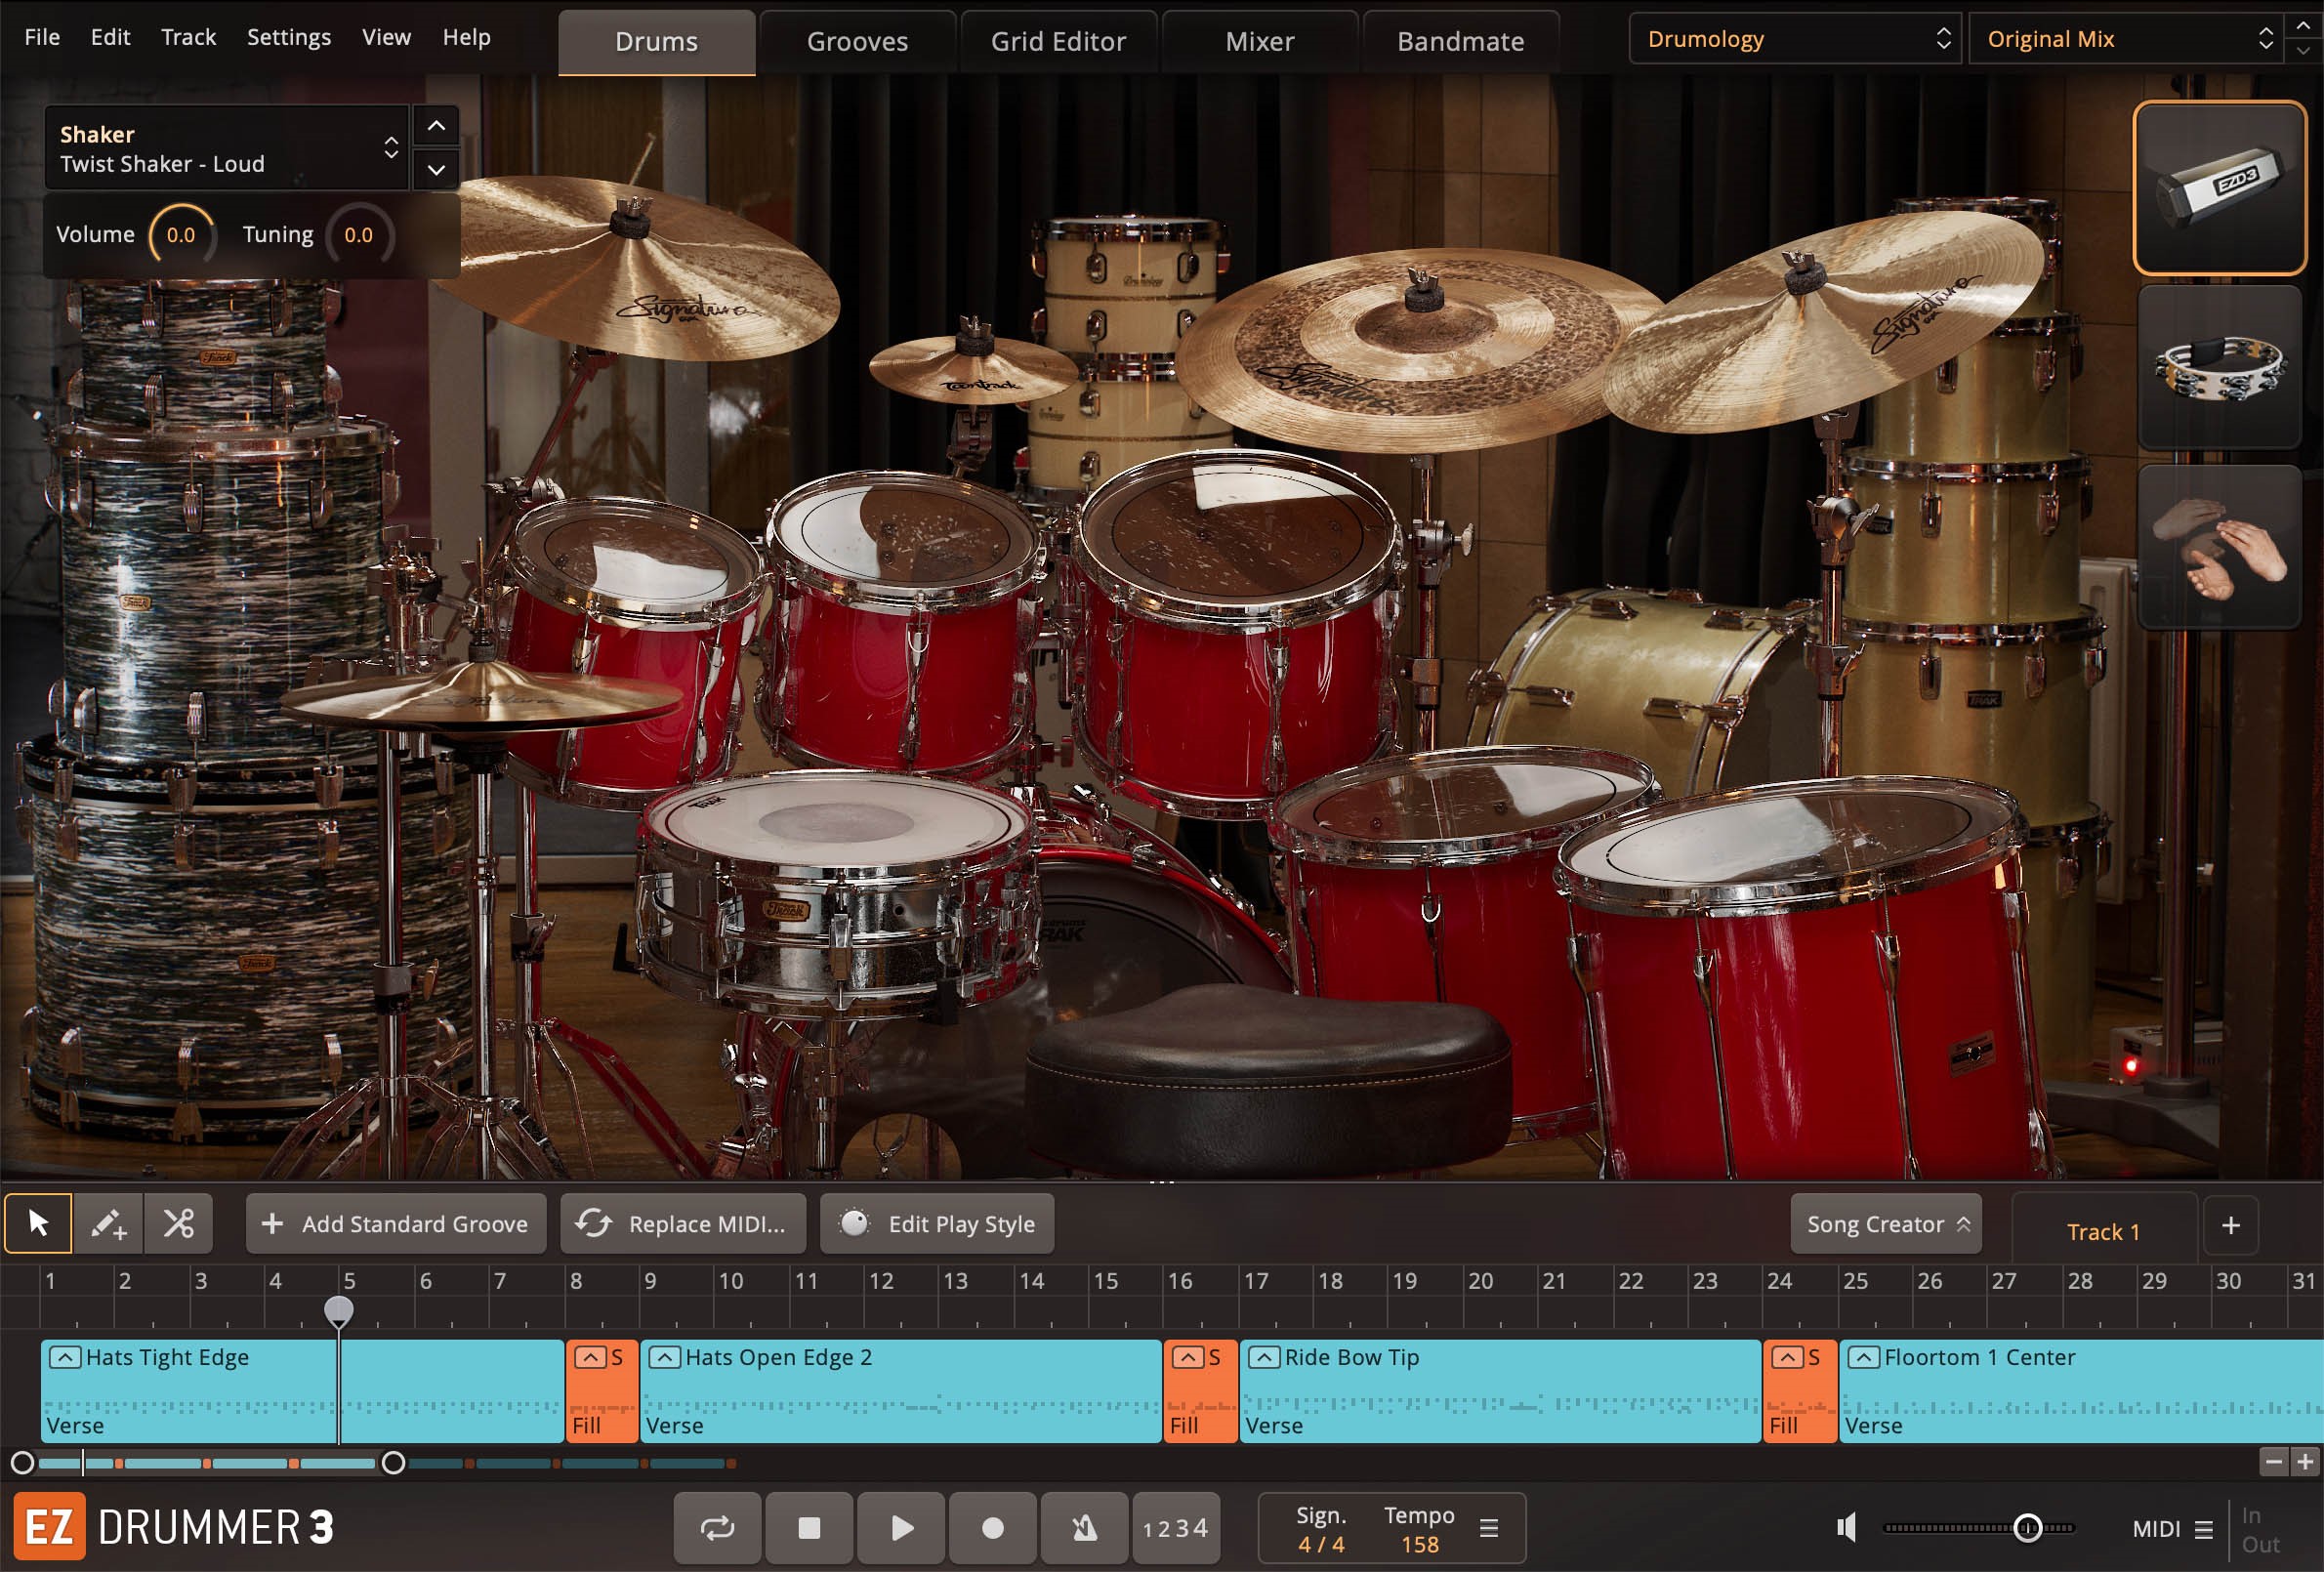Click bar 17 on timeline ruler
2324x1572 pixels.
(x=1256, y=1281)
